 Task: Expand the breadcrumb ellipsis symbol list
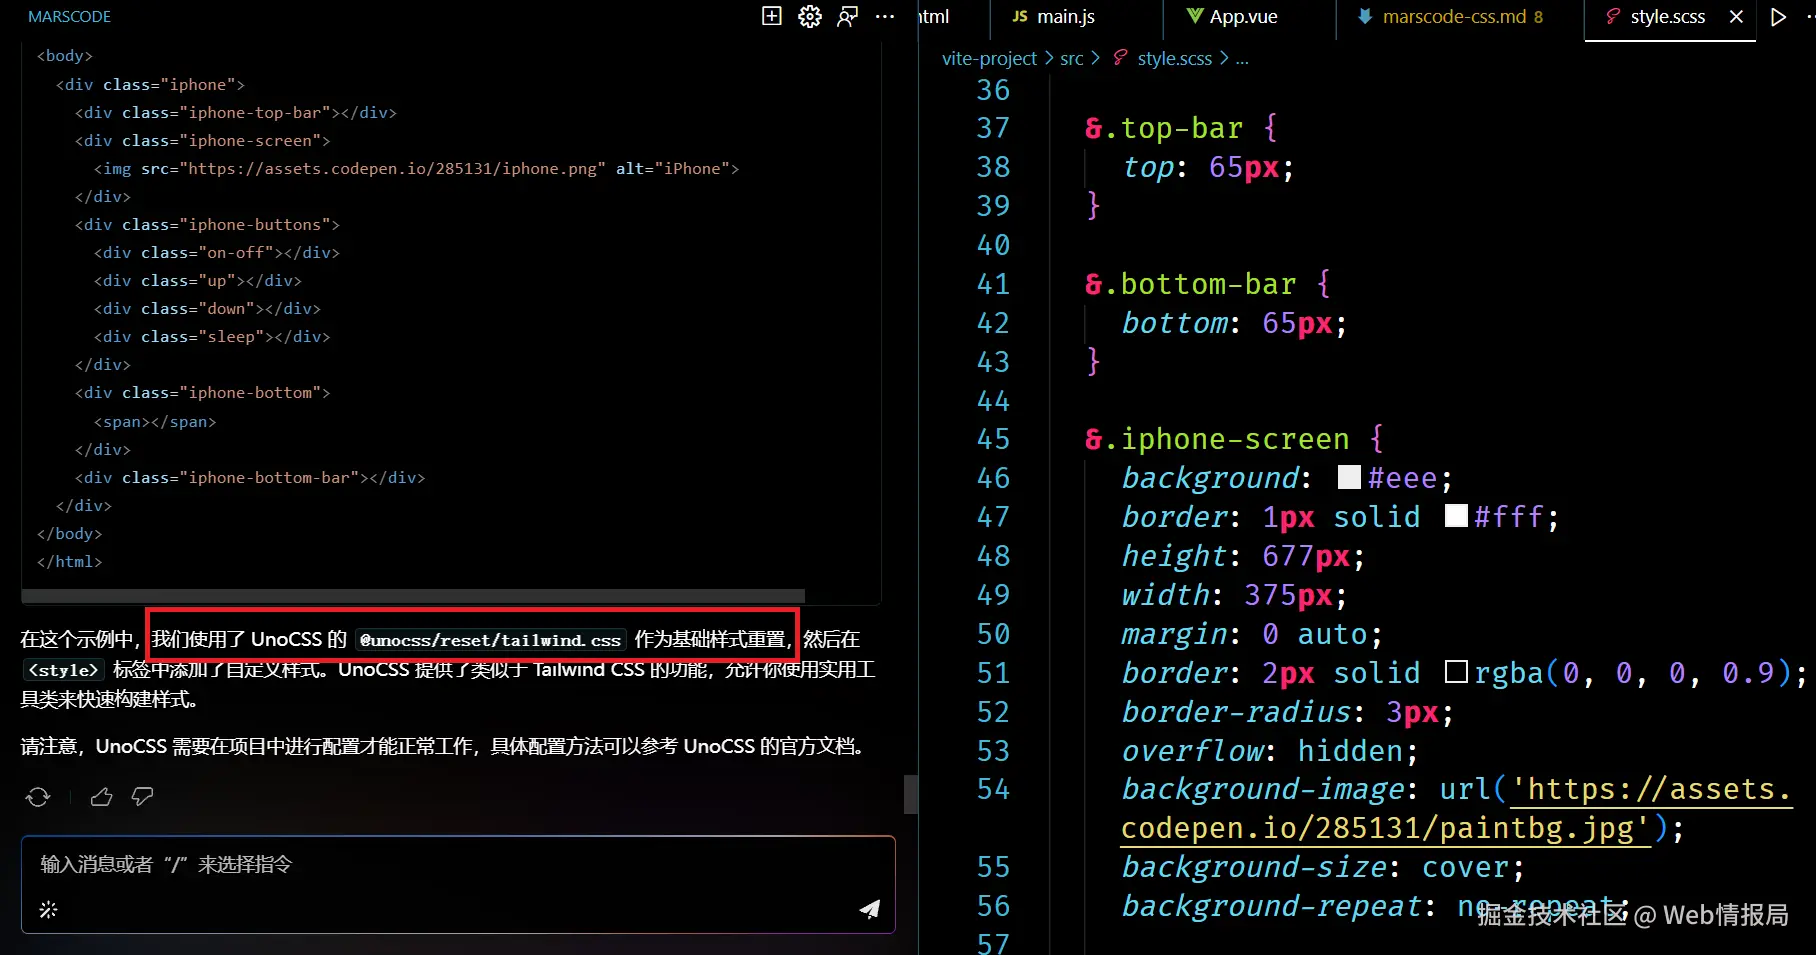[1242, 59]
